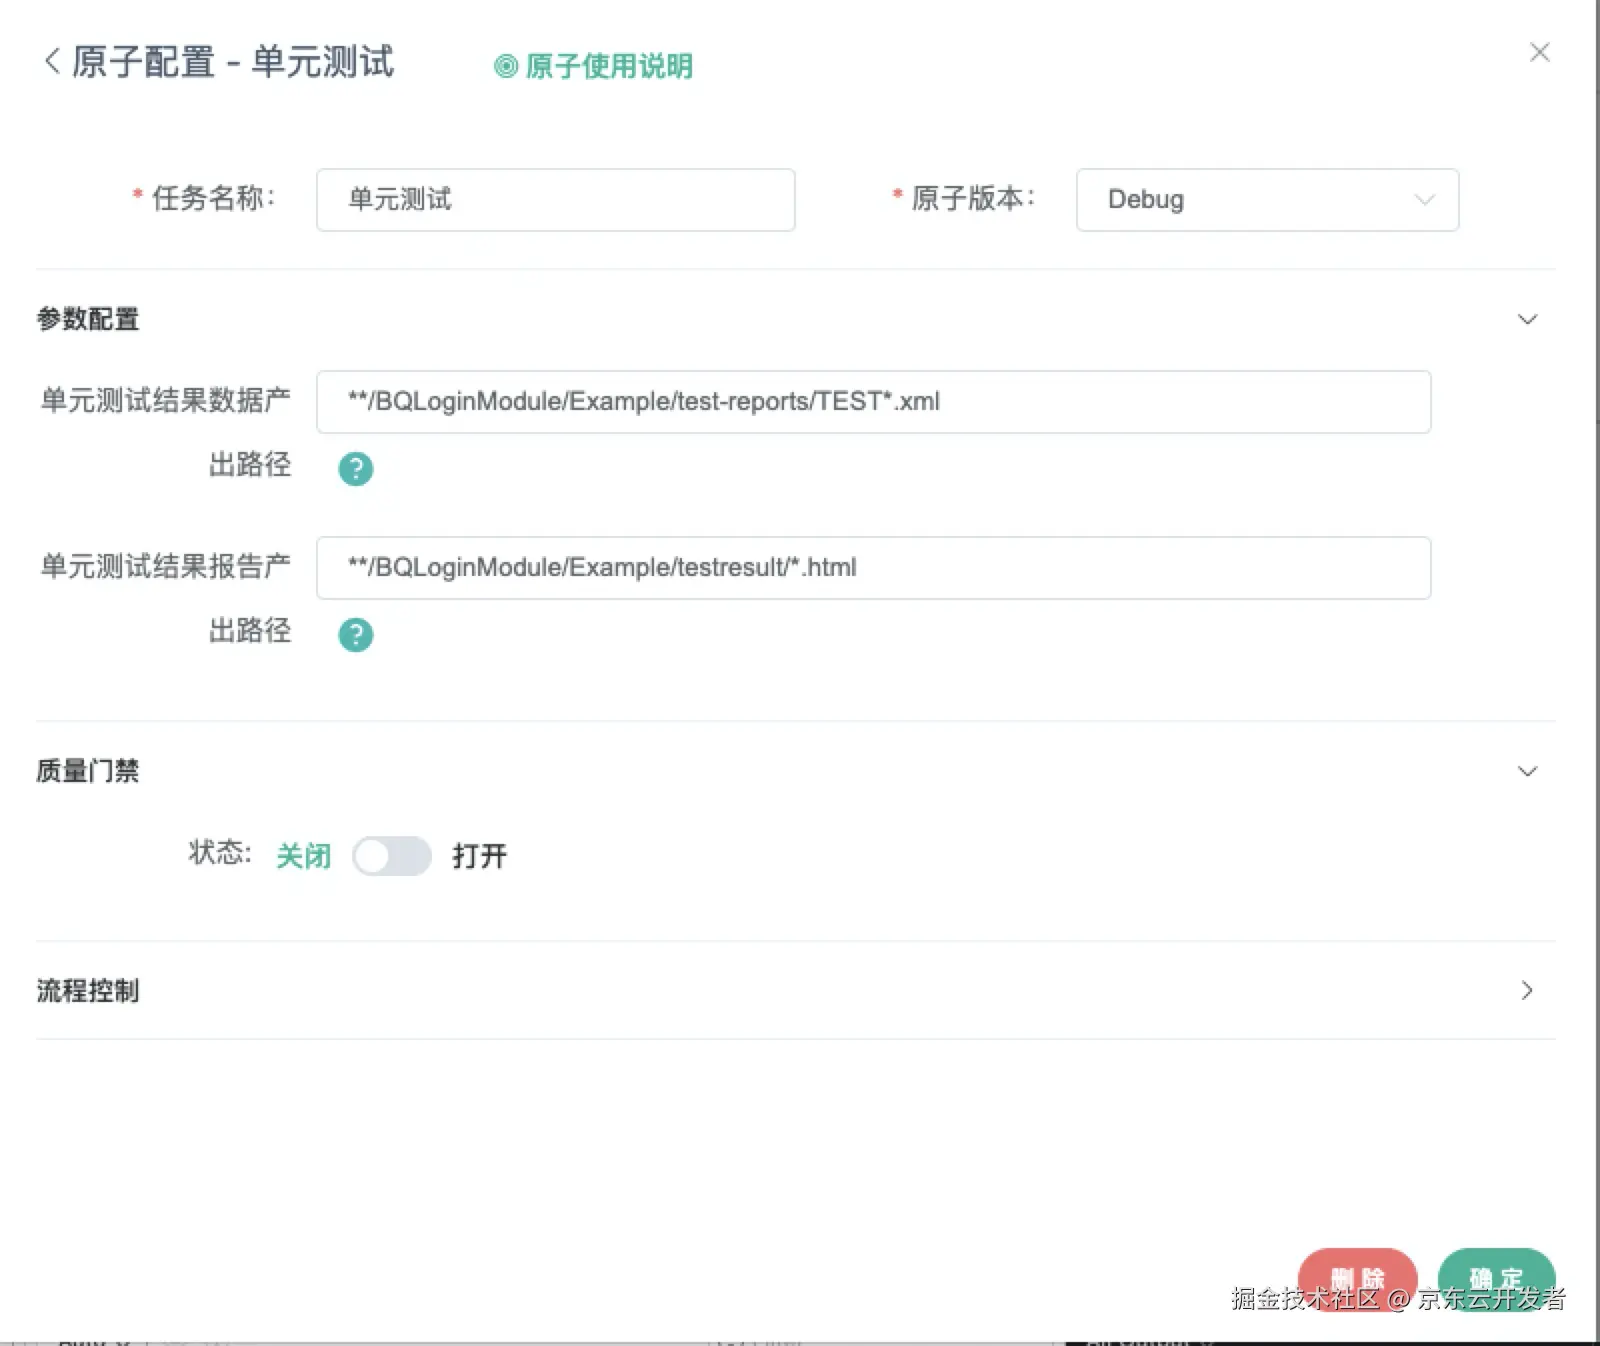Select the 打开 label next to switch
Viewport: 1600px width, 1346px height.
(x=480, y=856)
